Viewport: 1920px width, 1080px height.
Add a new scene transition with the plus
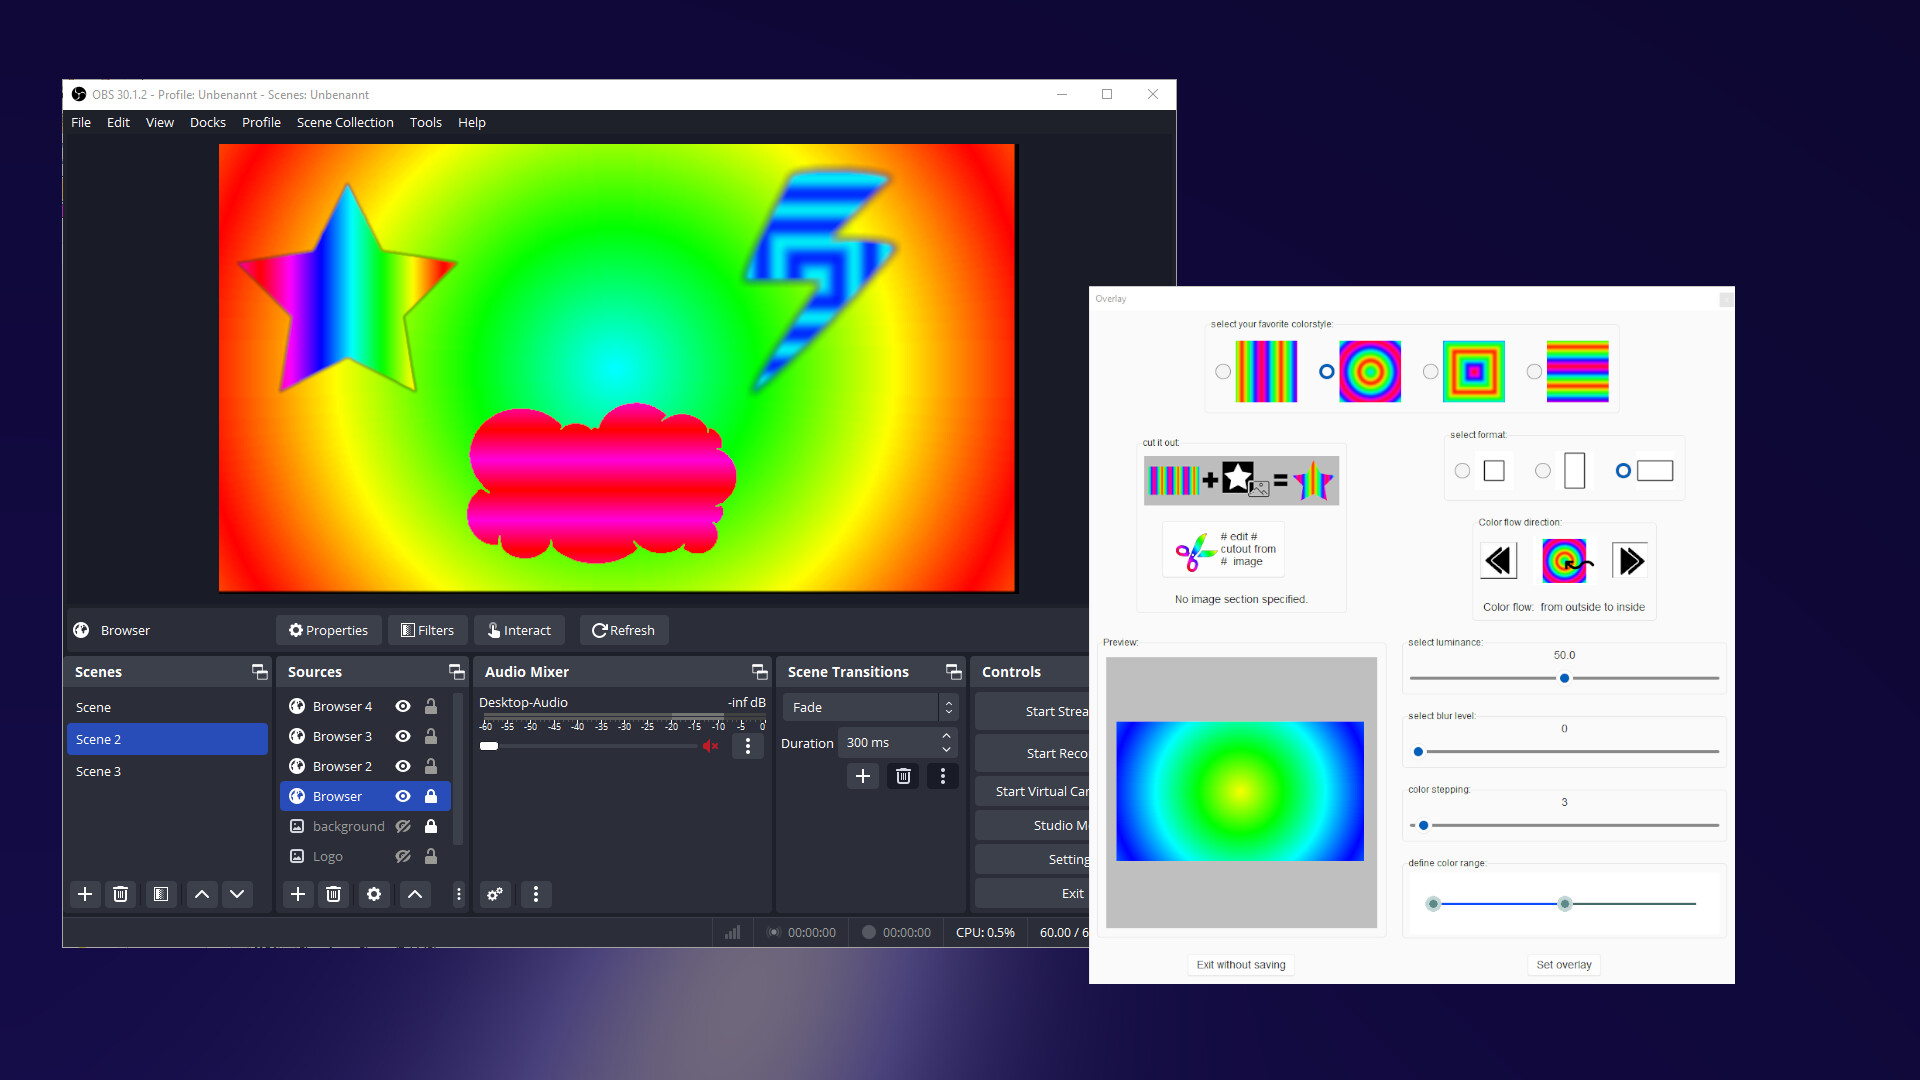862,776
